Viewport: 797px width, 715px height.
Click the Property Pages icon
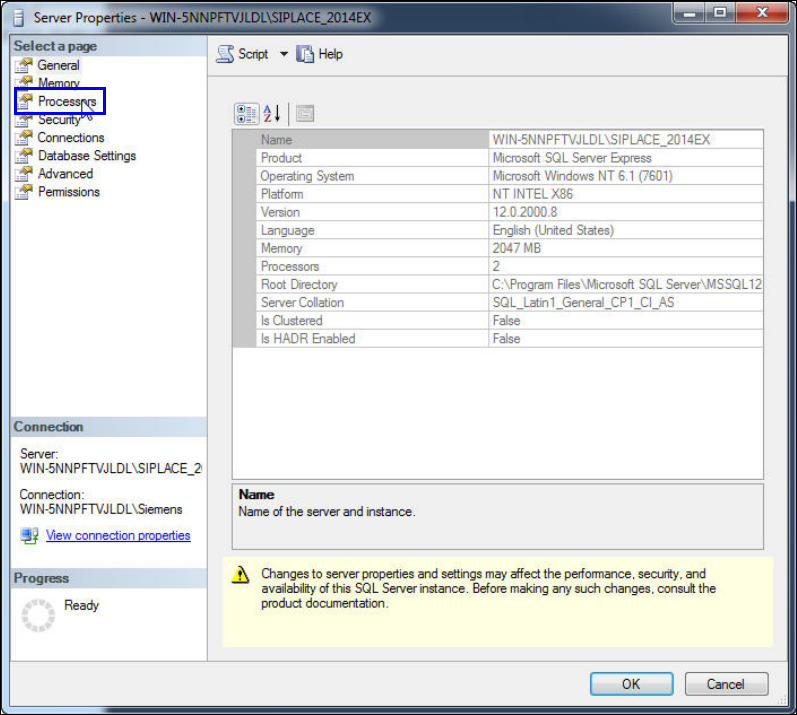(305, 114)
